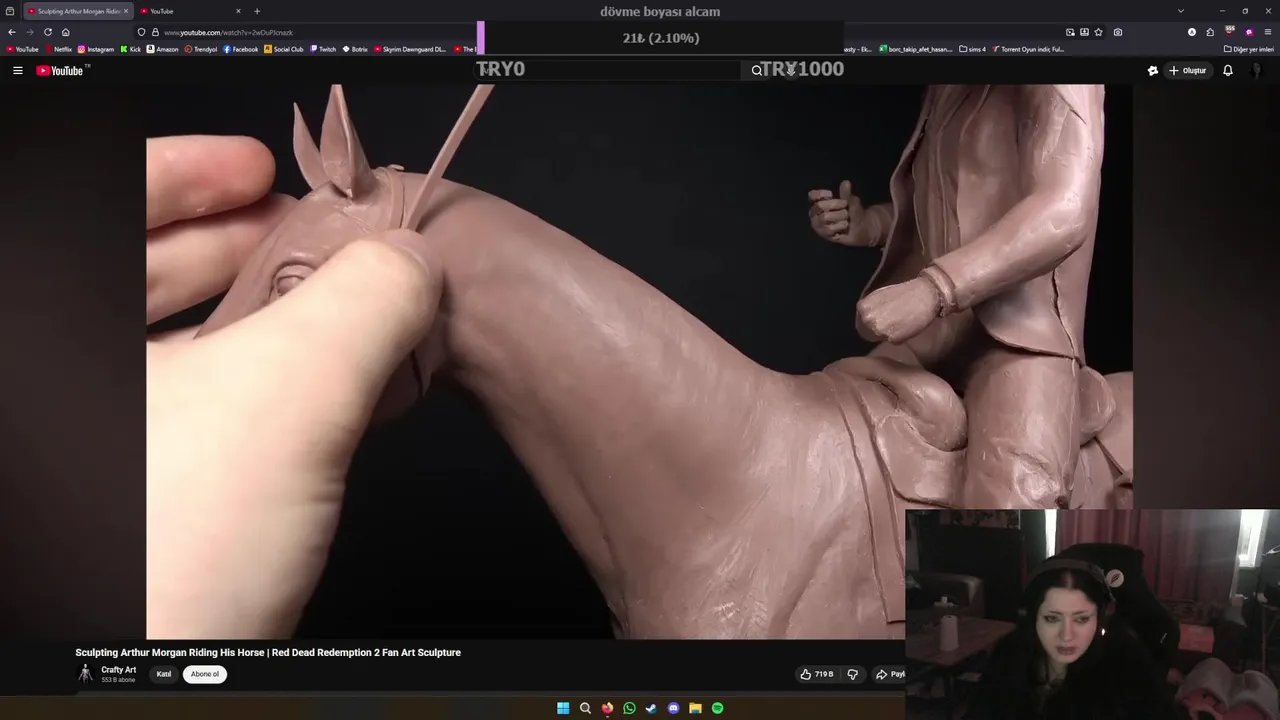1280x720 pixels.
Task: Click the tracking protection shield icon
Action: click(141, 32)
